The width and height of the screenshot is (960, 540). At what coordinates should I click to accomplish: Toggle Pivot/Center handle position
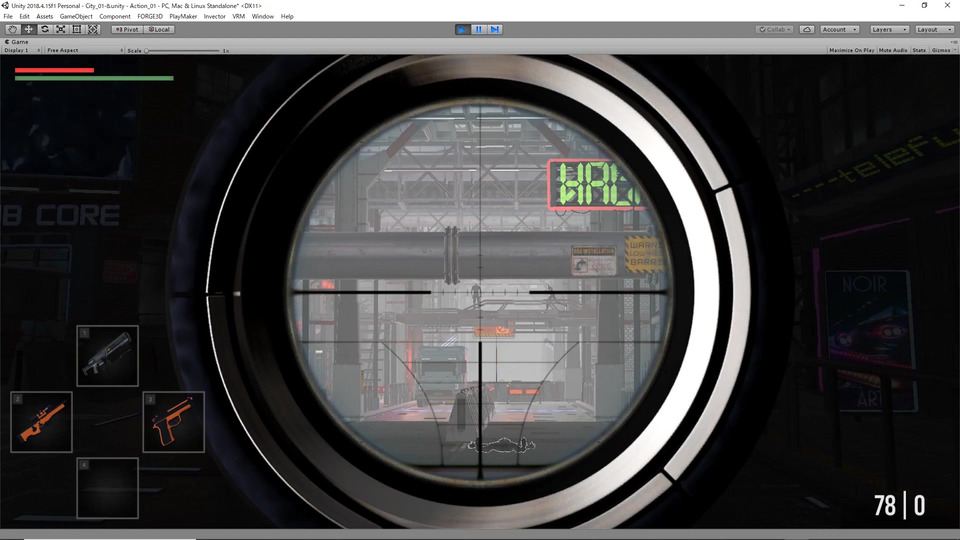point(127,29)
